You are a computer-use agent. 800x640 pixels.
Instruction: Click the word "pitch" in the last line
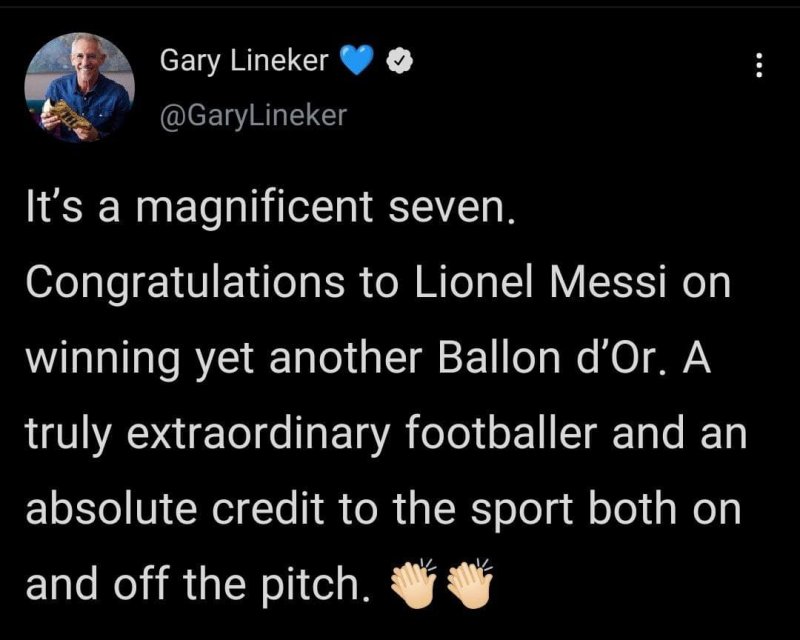pyautogui.click(x=315, y=583)
